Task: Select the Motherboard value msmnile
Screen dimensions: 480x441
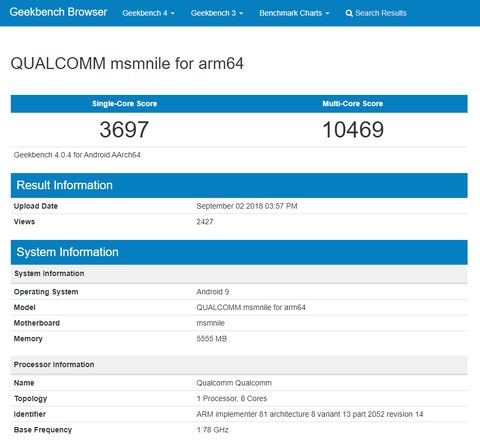Action: point(210,323)
